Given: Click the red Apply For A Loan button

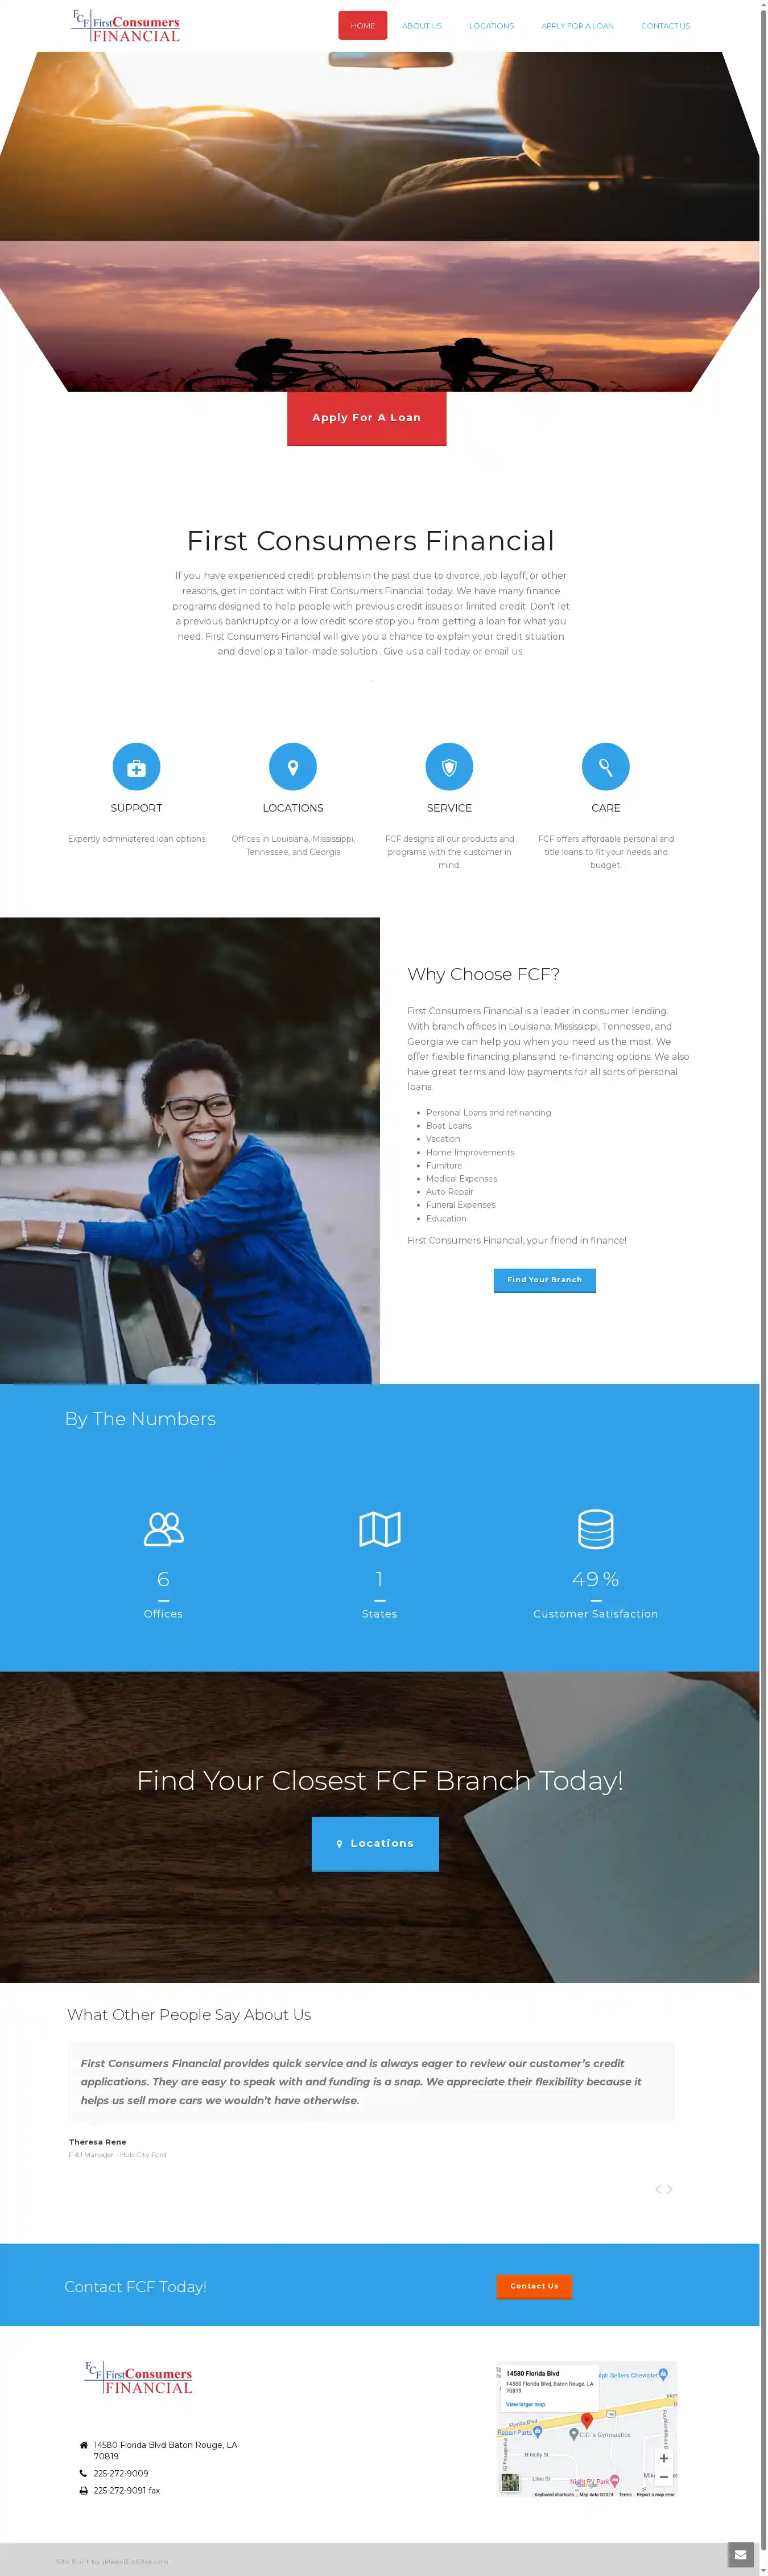Looking at the screenshot, I should [366, 418].
